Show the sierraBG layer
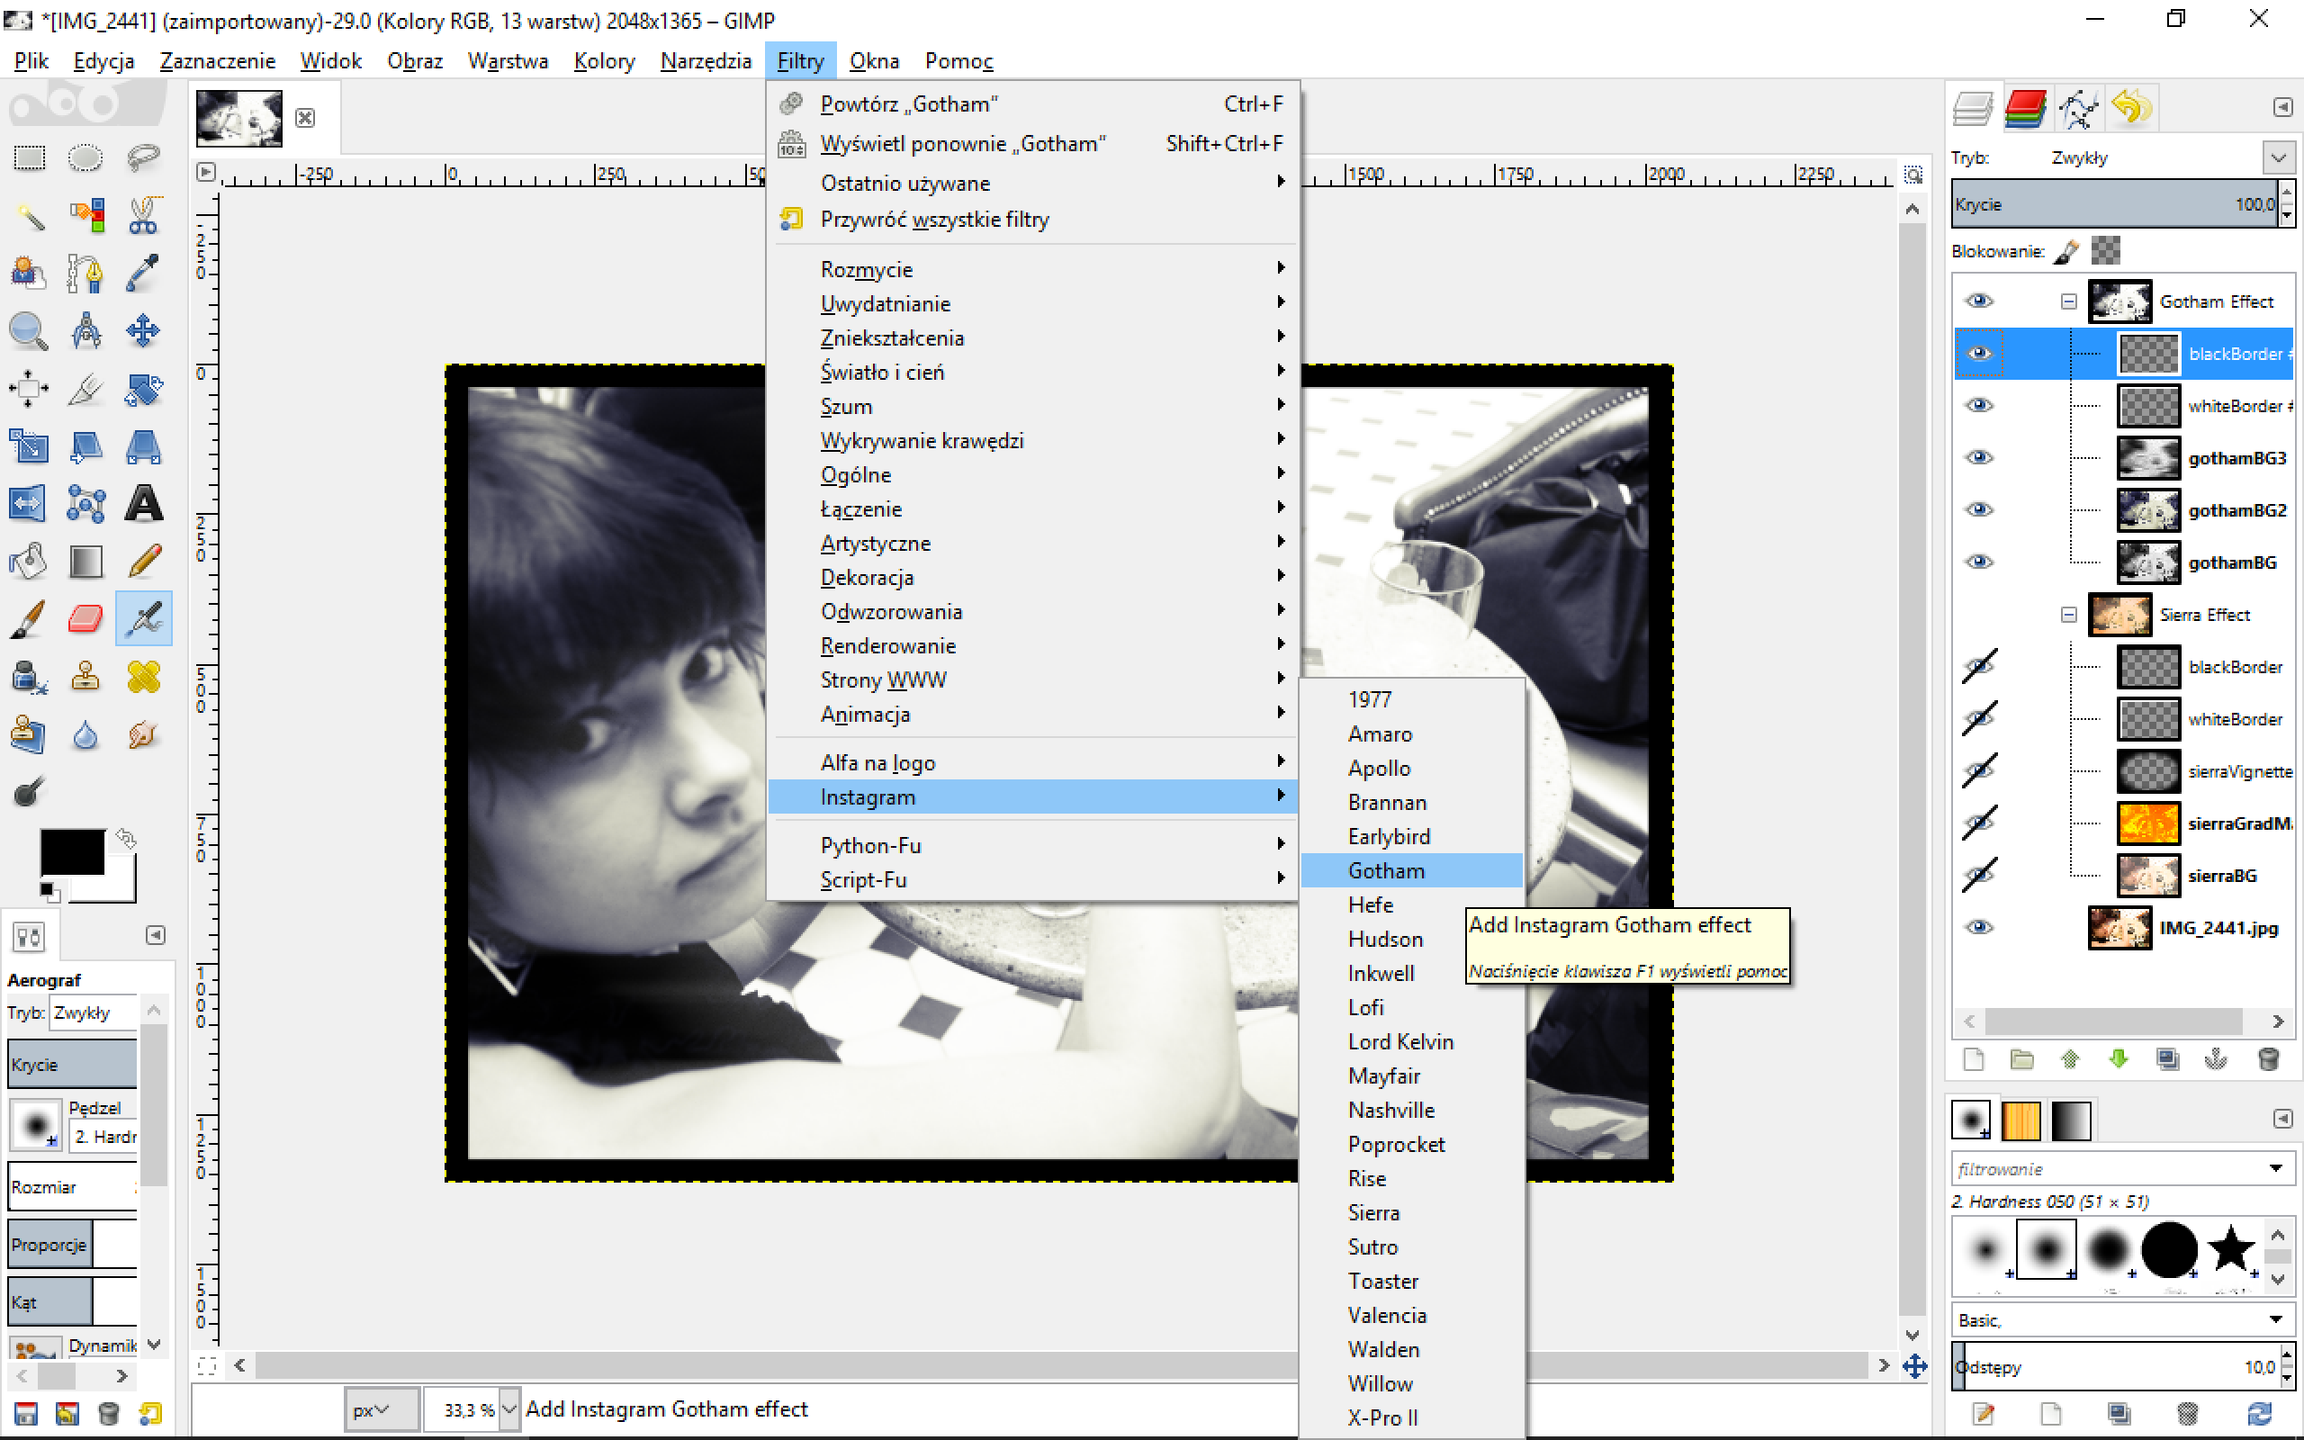Screen dimensions: 2304x1440 (x=1979, y=874)
